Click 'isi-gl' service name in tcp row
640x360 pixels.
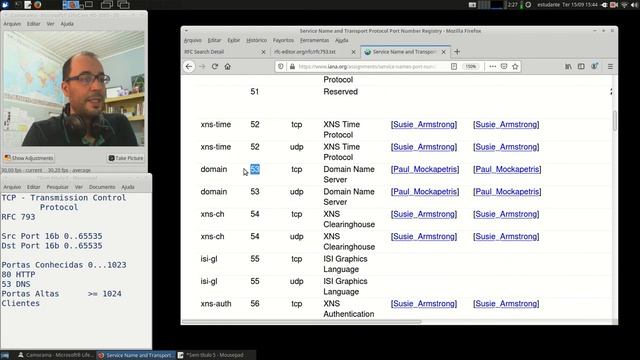(x=209, y=259)
